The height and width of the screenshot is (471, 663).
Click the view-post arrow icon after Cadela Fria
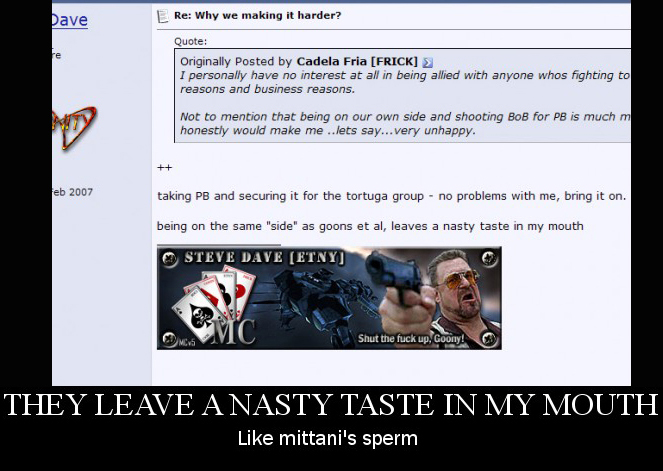coord(427,63)
